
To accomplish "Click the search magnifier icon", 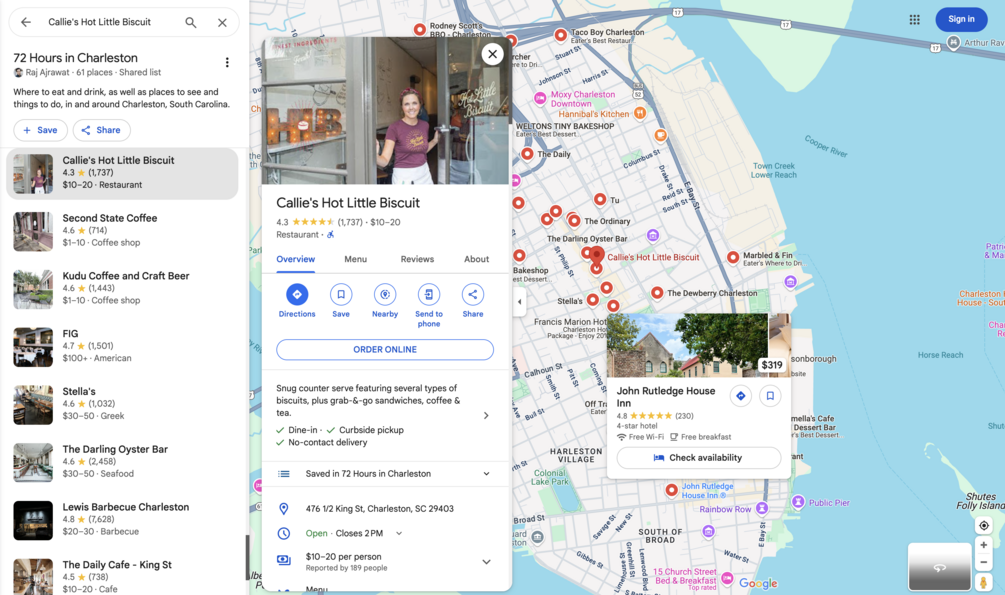I will [x=191, y=22].
